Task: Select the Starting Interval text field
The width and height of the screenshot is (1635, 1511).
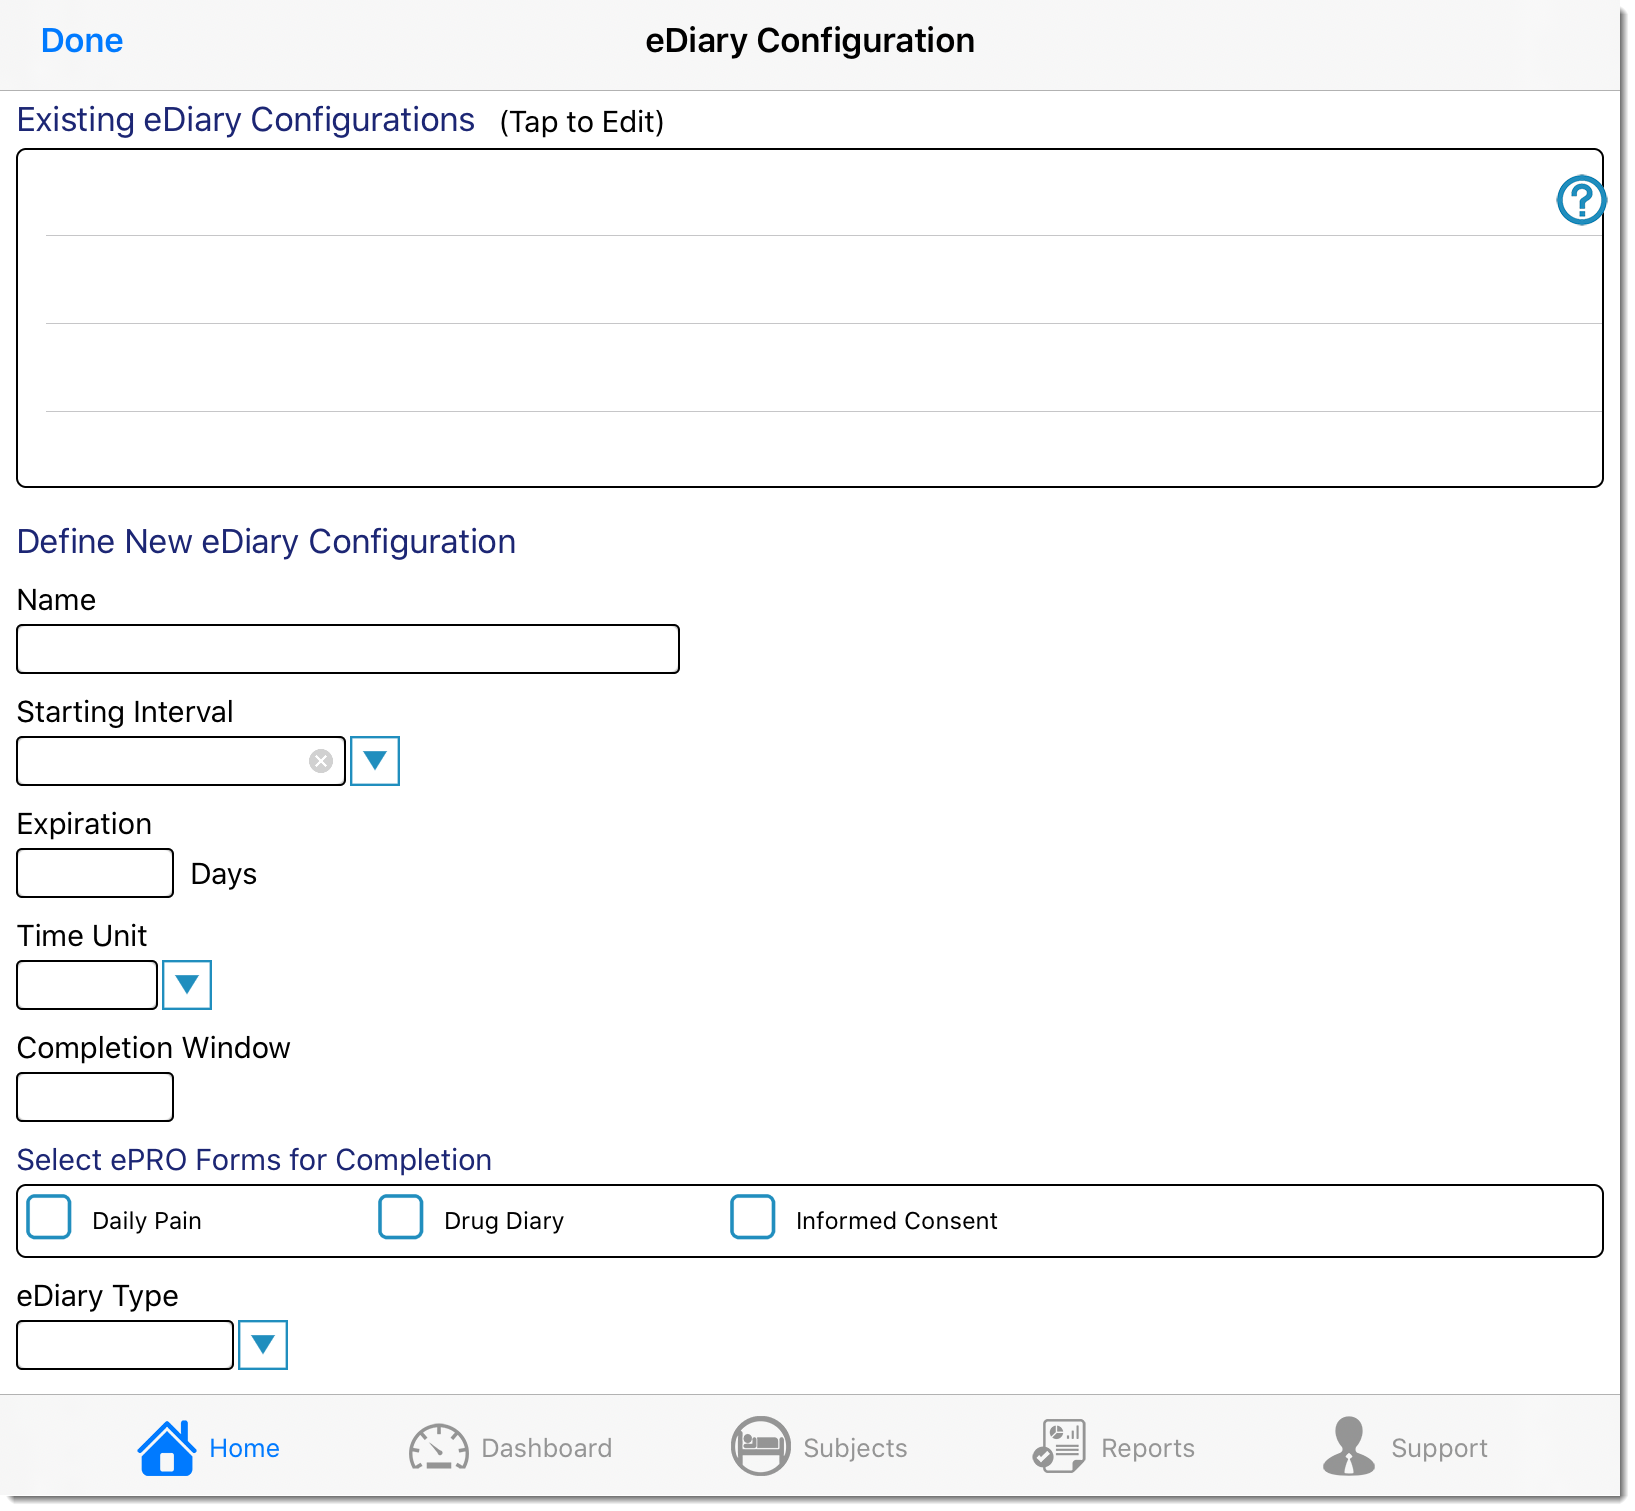Action: [x=181, y=761]
